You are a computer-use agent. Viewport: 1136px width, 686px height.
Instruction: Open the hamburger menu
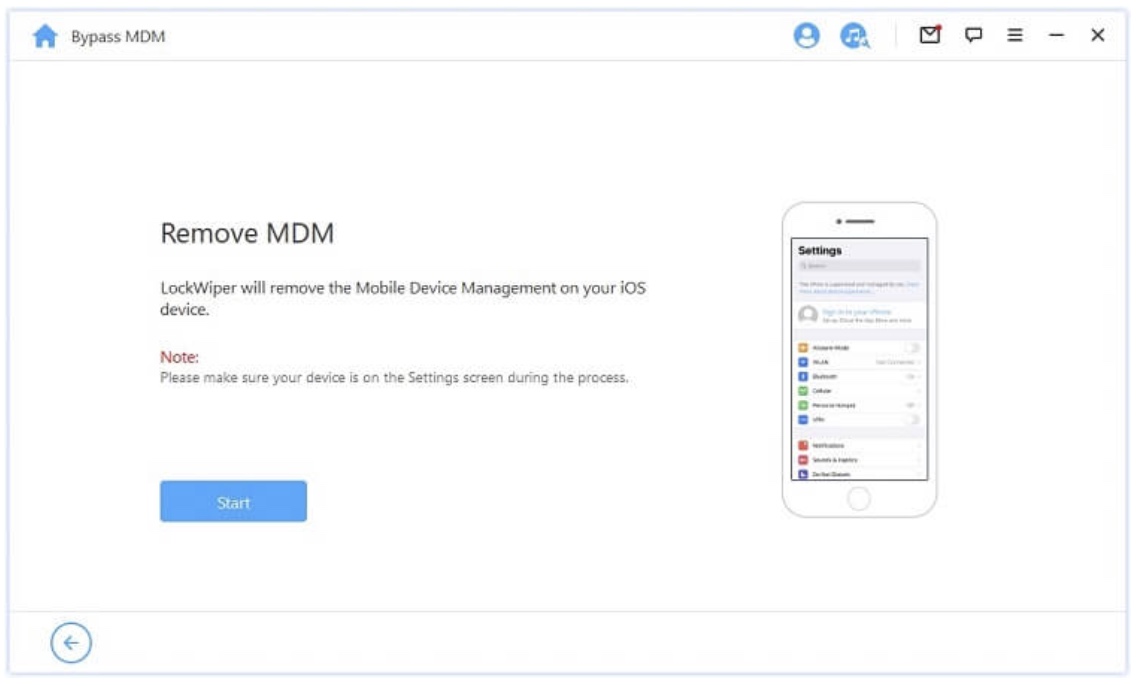[1014, 35]
